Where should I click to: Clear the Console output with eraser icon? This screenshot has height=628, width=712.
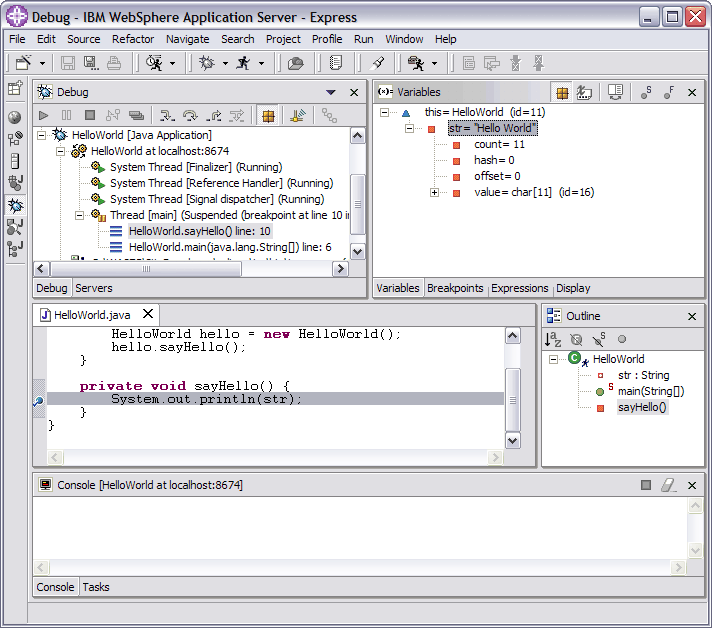[x=668, y=485]
